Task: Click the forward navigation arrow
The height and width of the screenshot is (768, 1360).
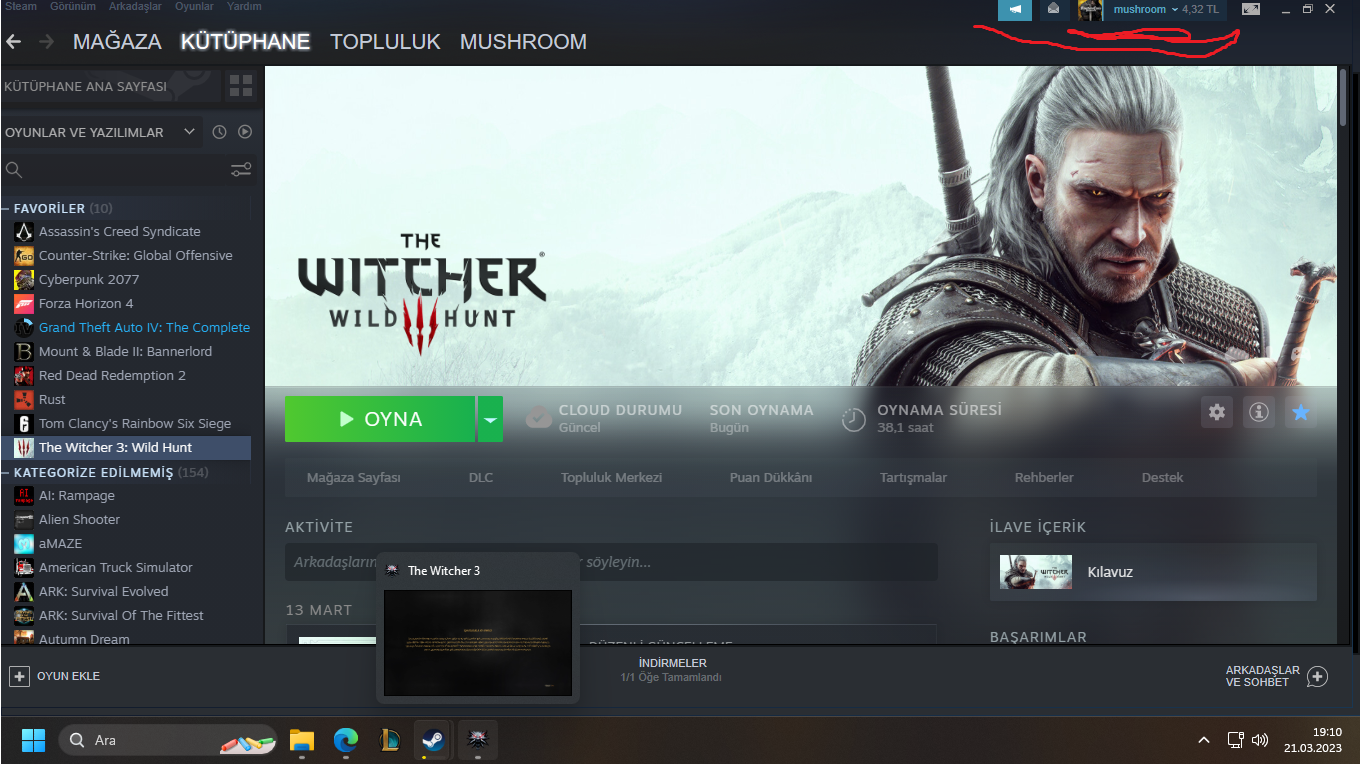Action: (x=46, y=42)
